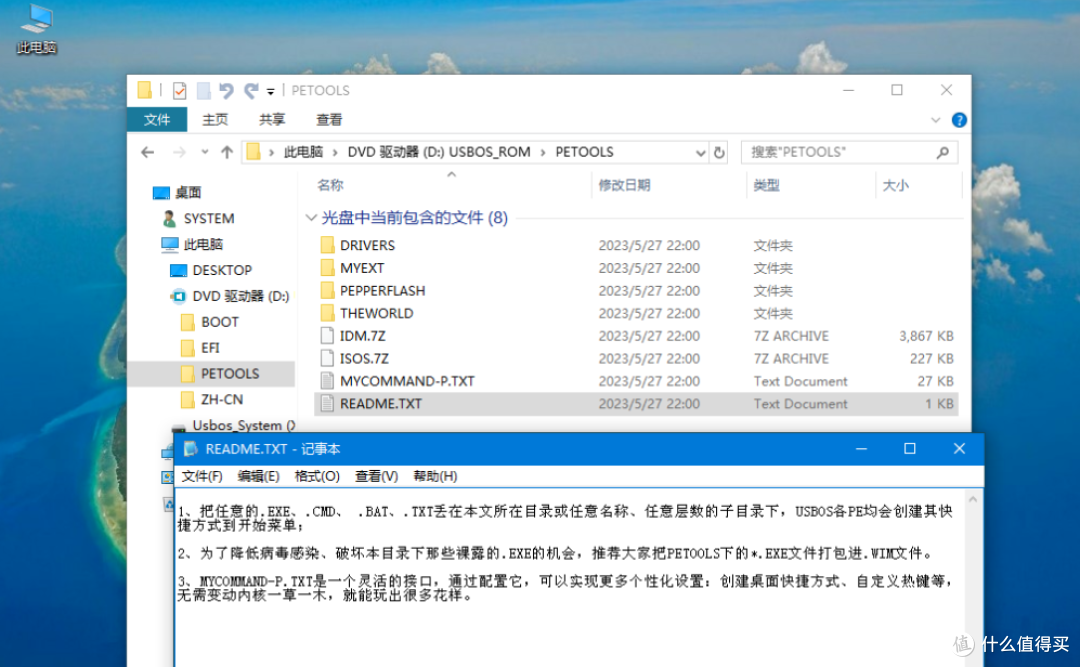Click DVD 驱动器 (D:) USBOS_ROM breadcrumb

(x=439, y=152)
